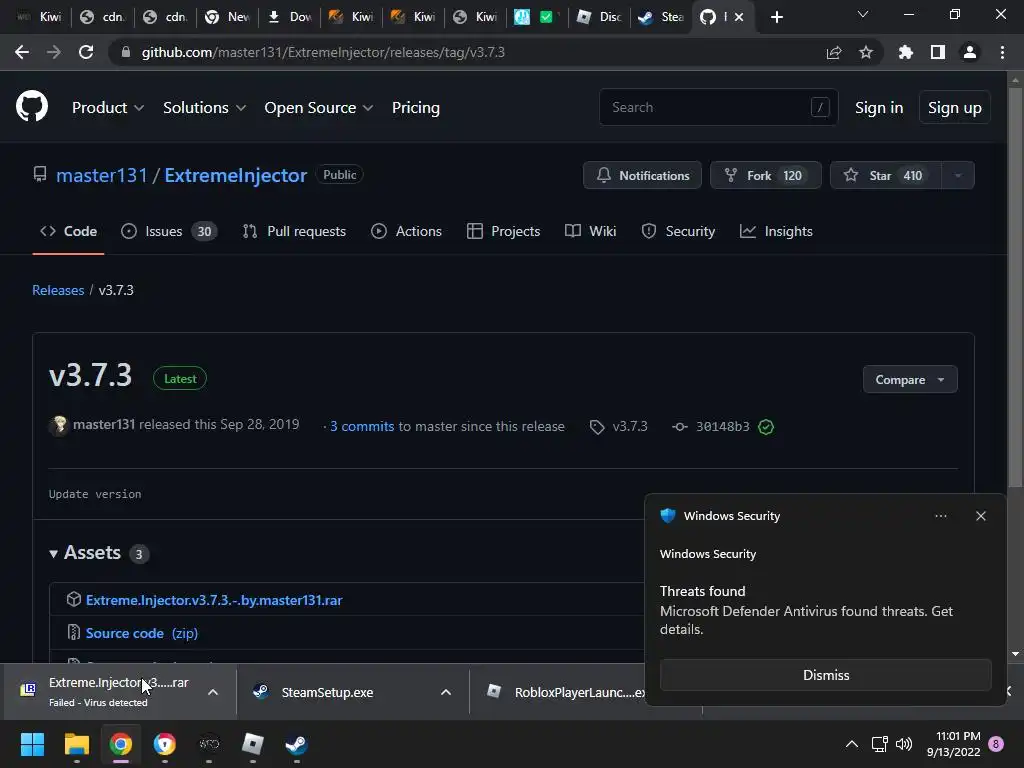Viewport: 1024px width, 768px height.
Task: Switch to the Security tab
Action: coord(678,231)
